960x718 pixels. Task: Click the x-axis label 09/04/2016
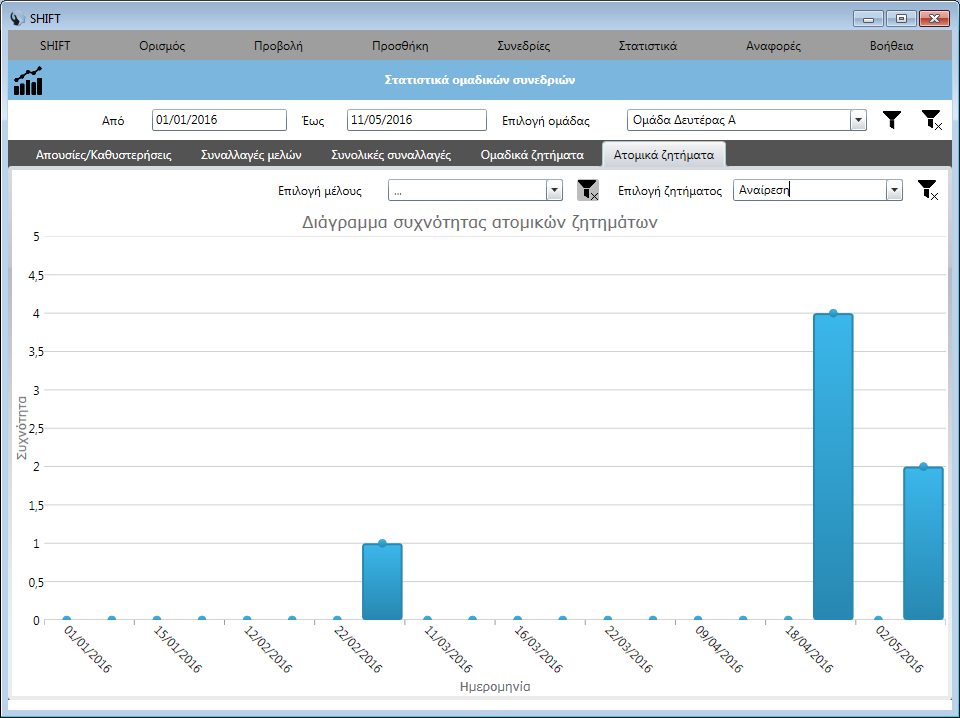click(719, 649)
